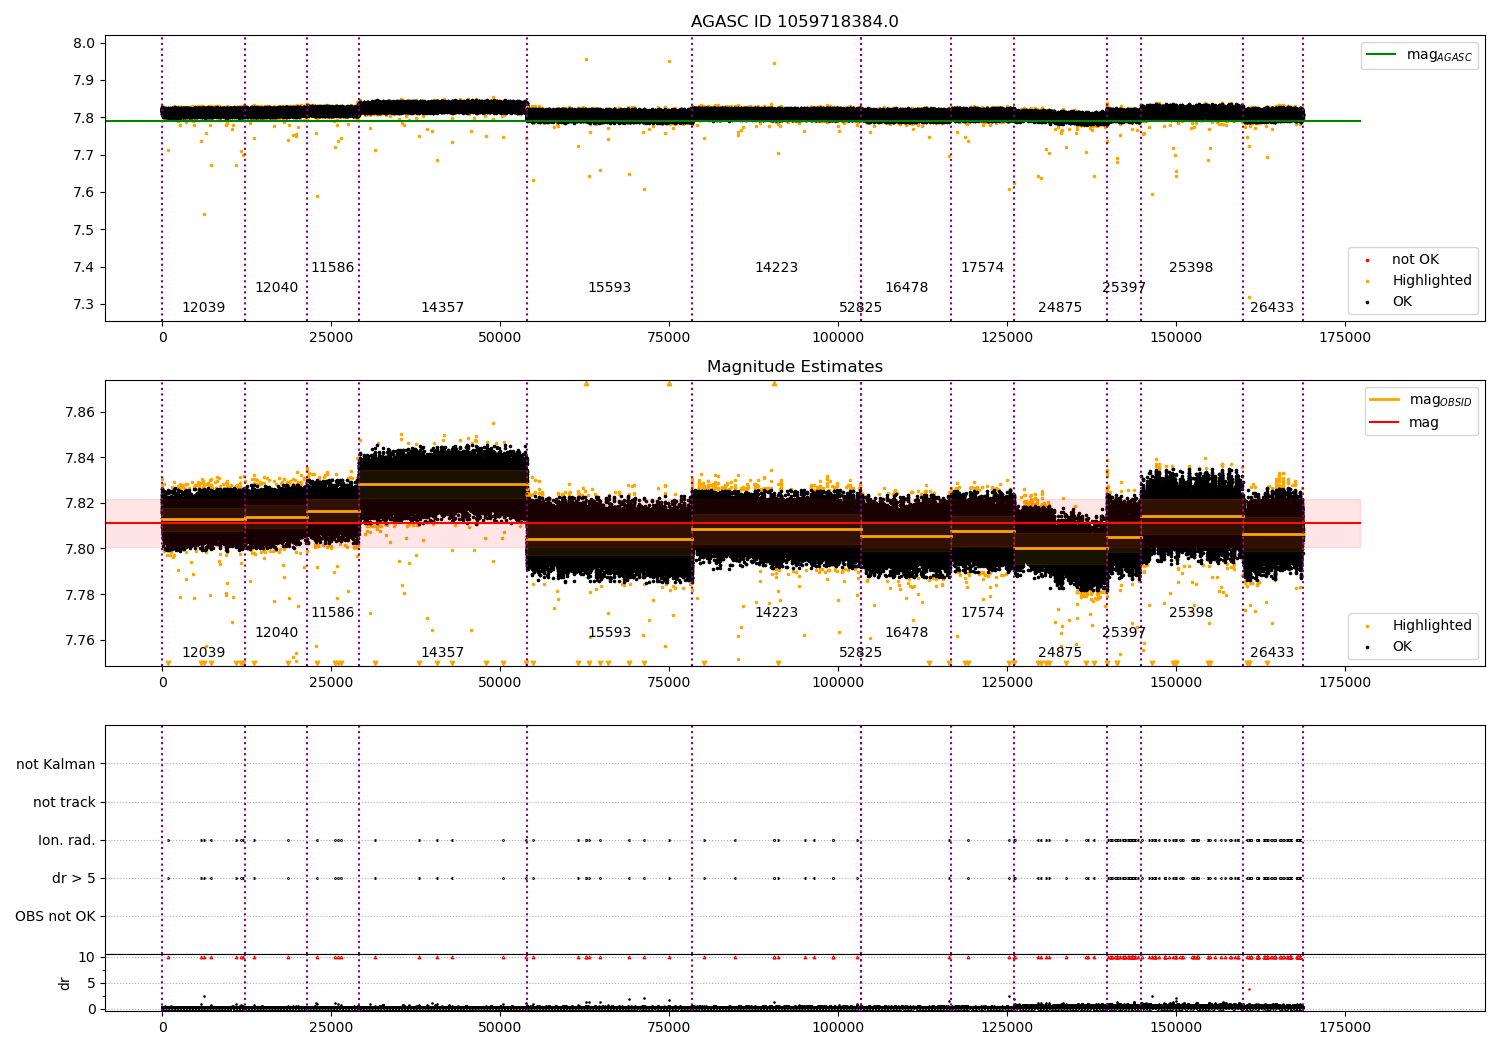
Task: Click the 'Magnitude Estimates' plot title
Action: (794, 367)
